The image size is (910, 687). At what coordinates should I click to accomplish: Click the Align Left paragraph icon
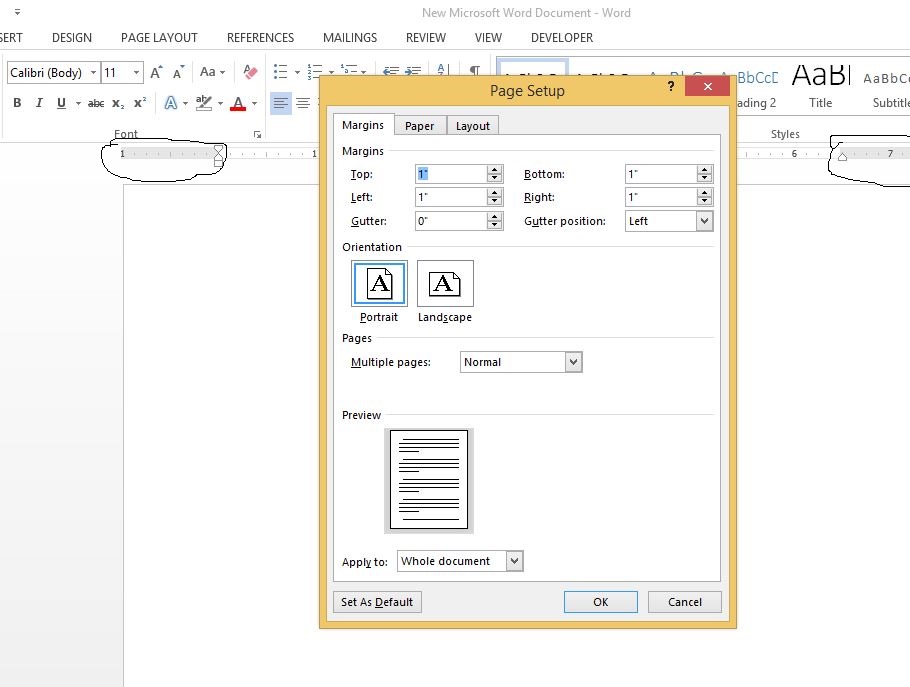(x=280, y=103)
